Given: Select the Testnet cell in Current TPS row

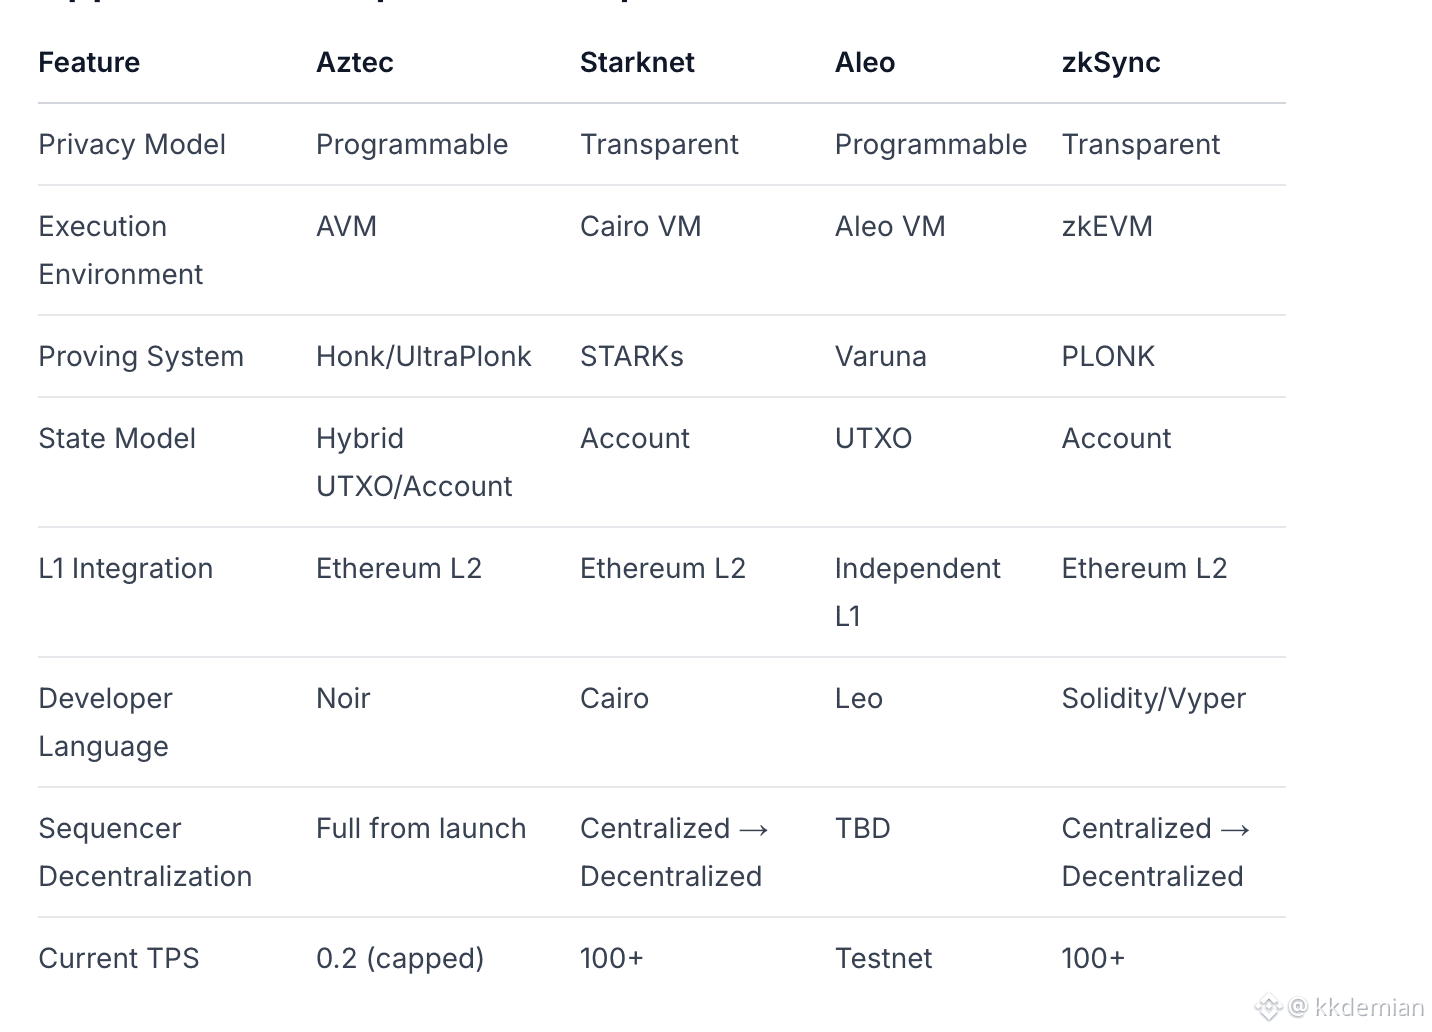Looking at the screenshot, I should [884, 958].
